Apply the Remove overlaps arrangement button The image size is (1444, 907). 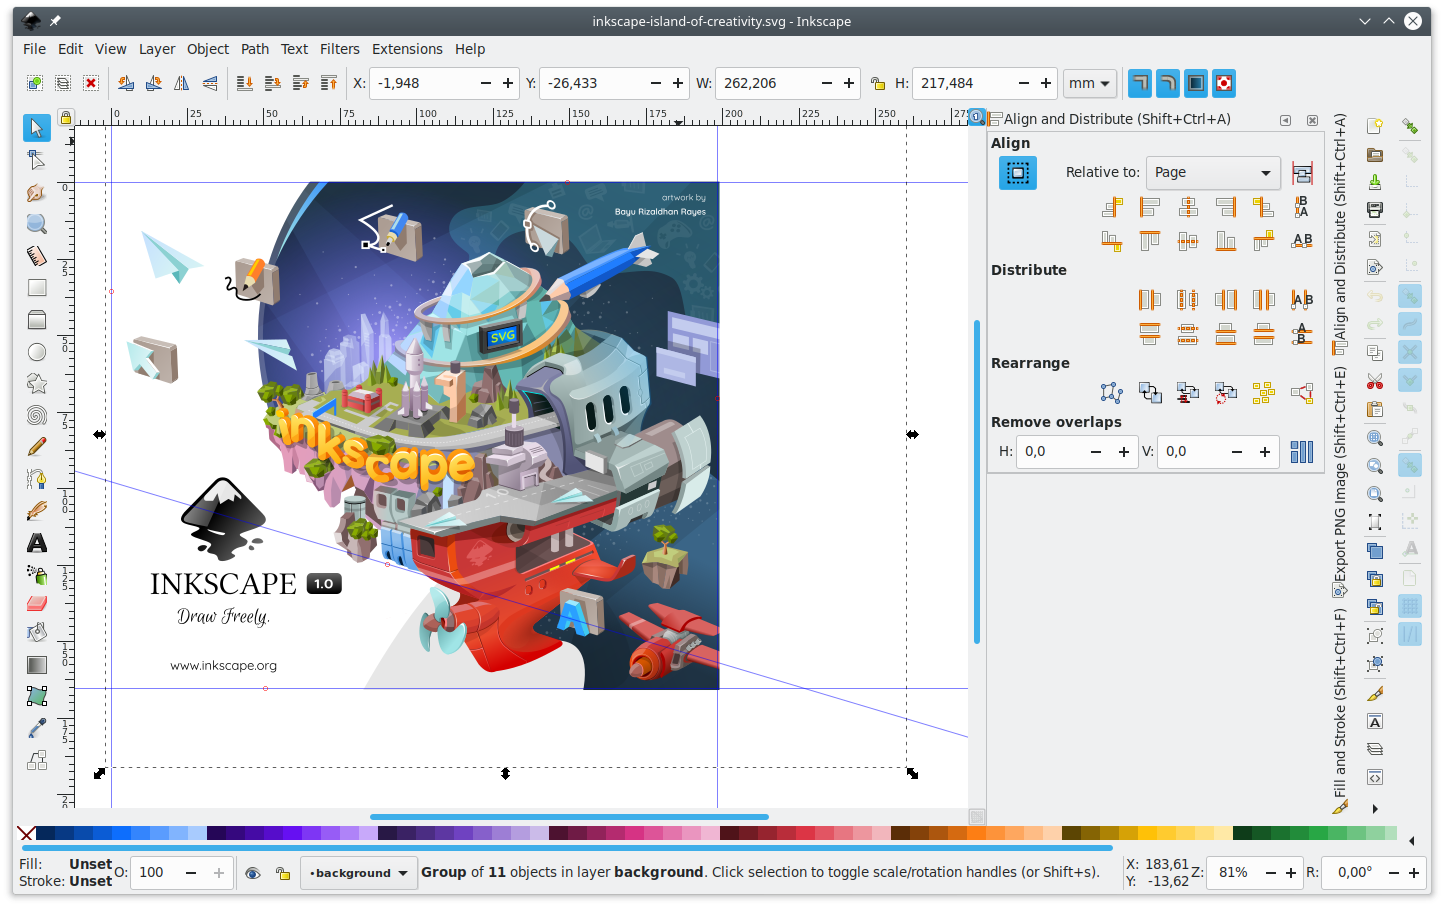click(x=1301, y=451)
